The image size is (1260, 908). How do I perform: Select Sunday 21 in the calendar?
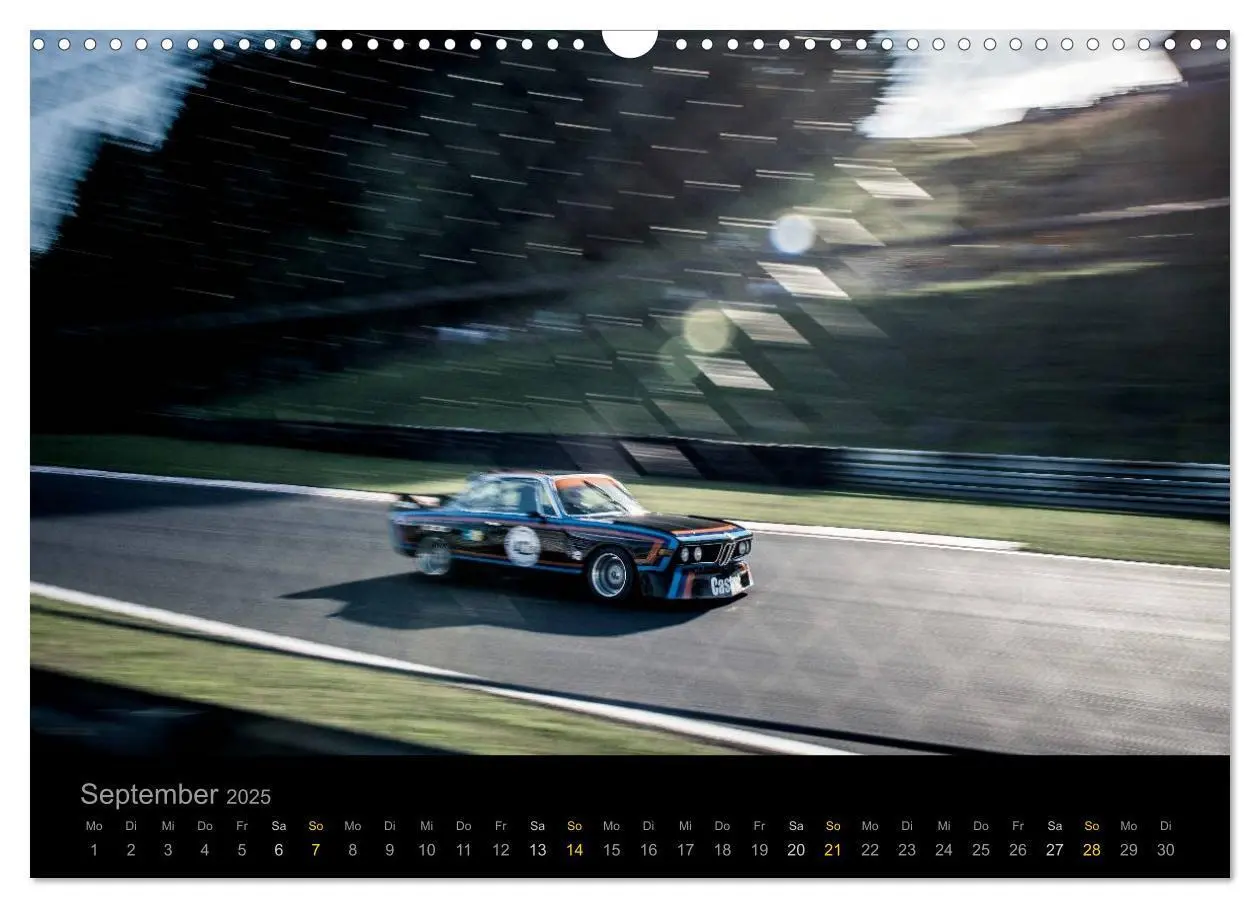click(833, 850)
